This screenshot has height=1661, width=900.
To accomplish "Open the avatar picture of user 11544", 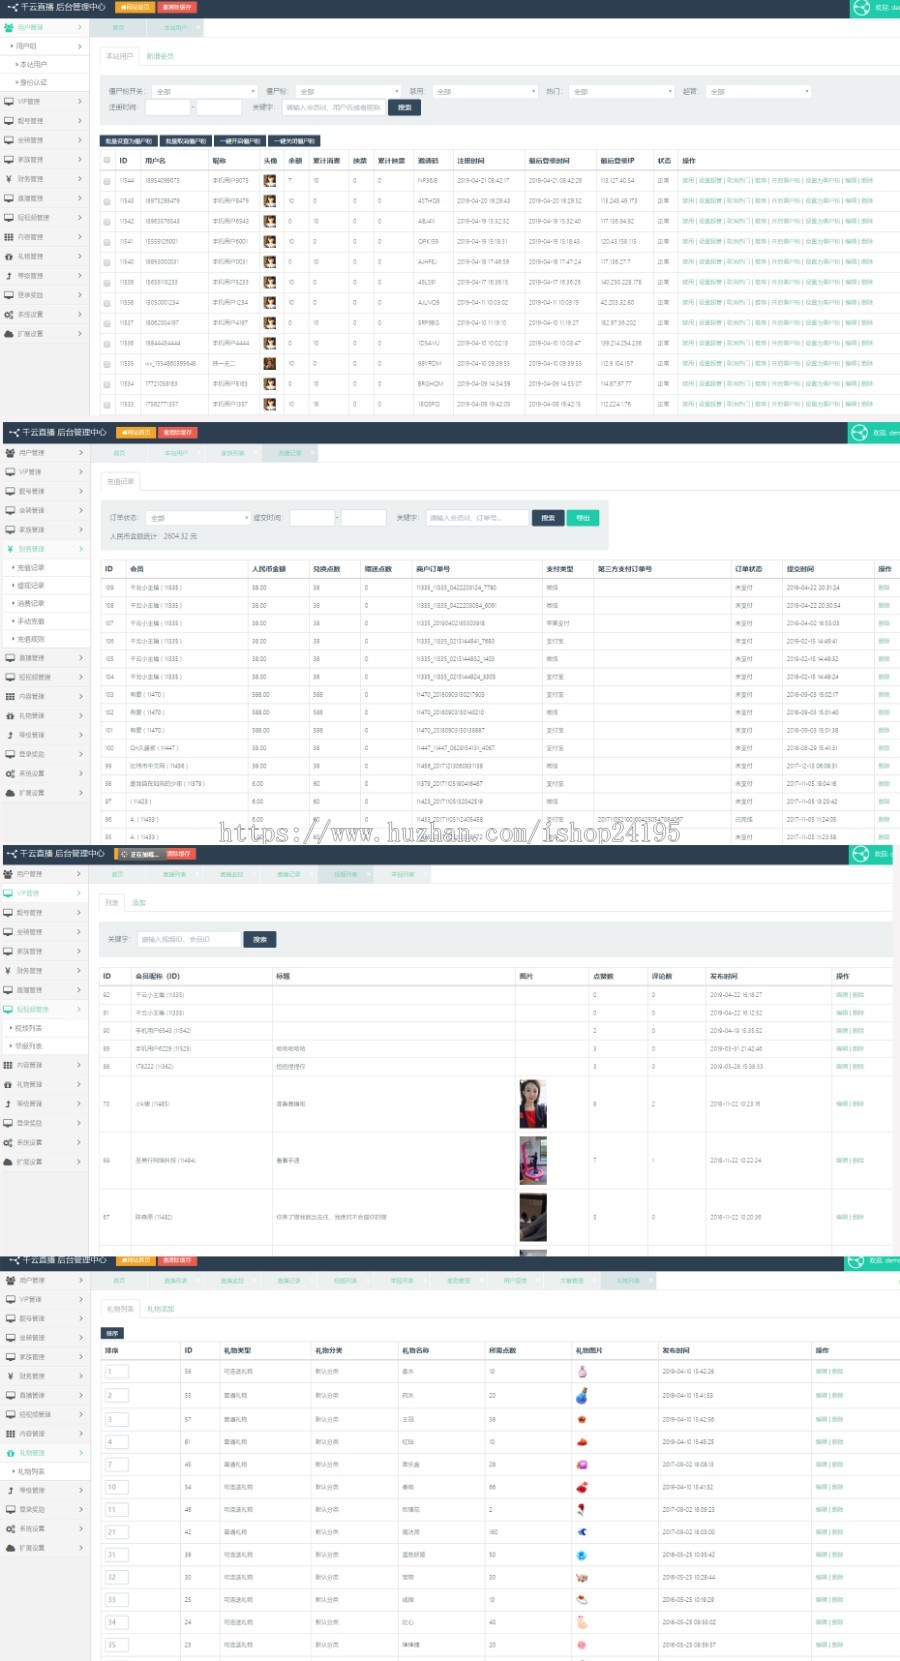I will point(270,181).
